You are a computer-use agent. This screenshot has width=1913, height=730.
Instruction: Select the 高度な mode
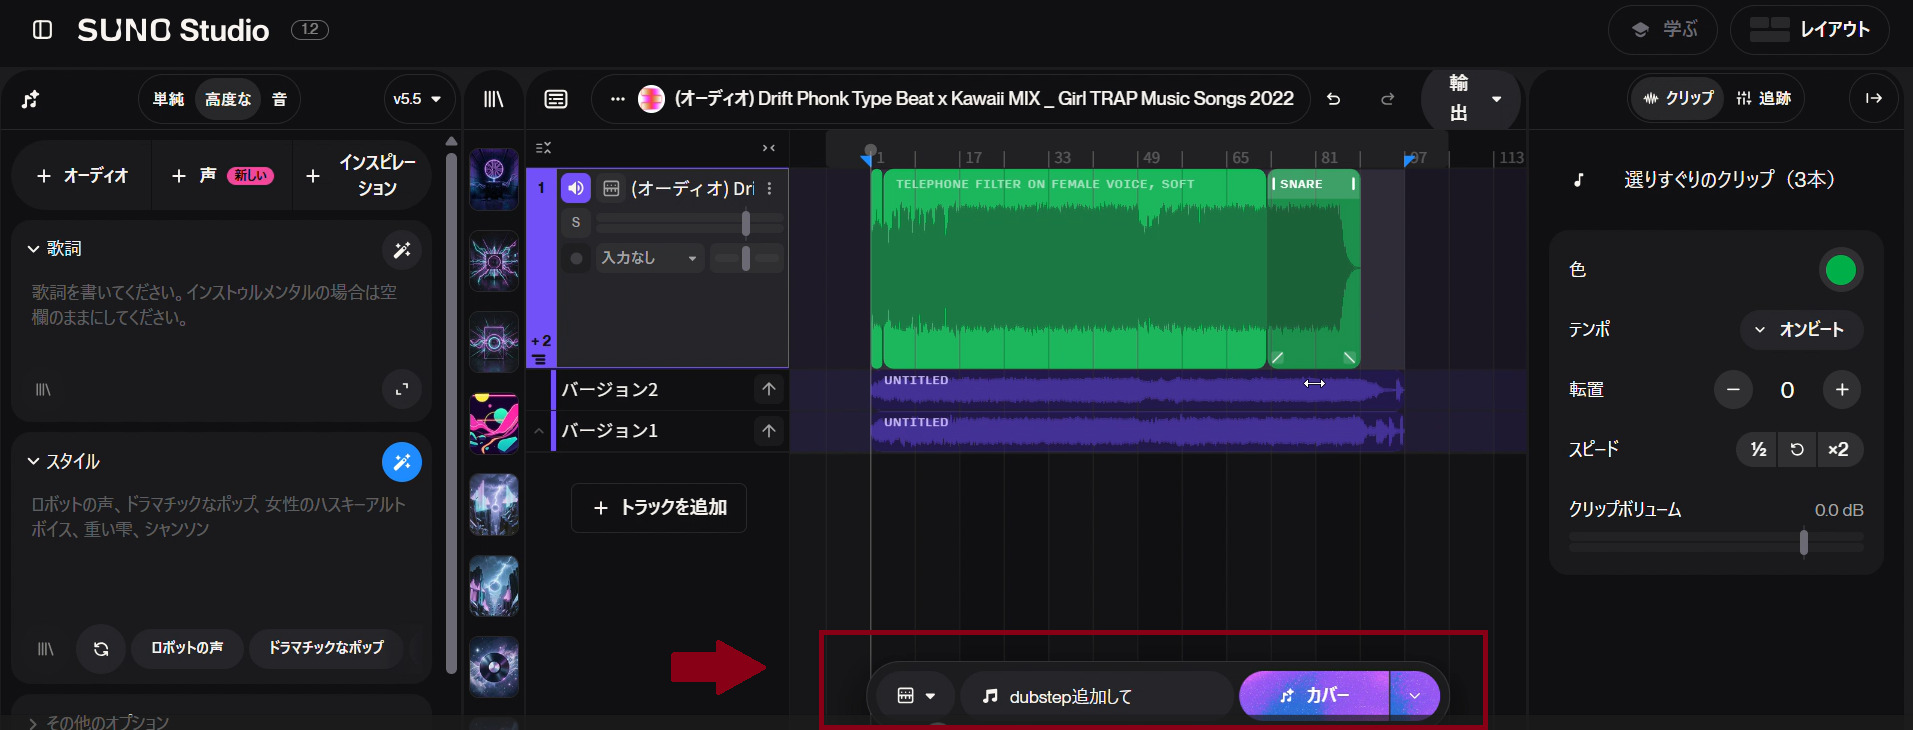coord(228,99)
